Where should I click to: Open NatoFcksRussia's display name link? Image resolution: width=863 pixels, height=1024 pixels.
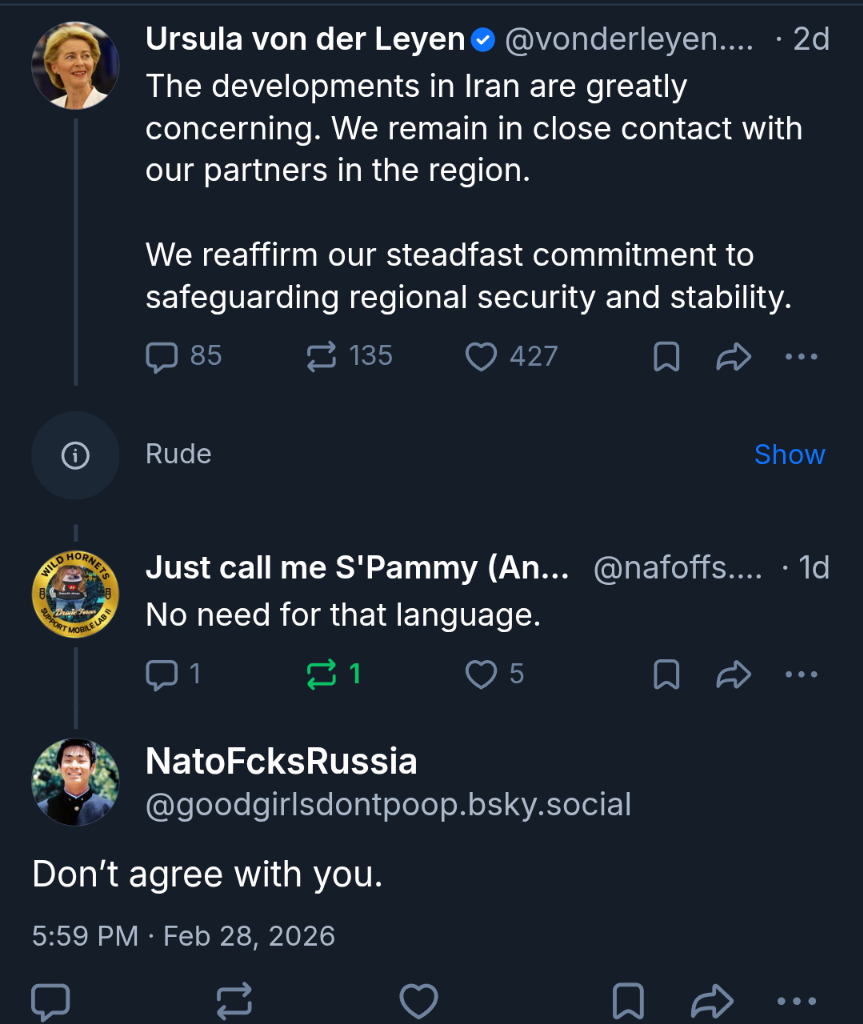pyautogui.click(x=281, y=762)
